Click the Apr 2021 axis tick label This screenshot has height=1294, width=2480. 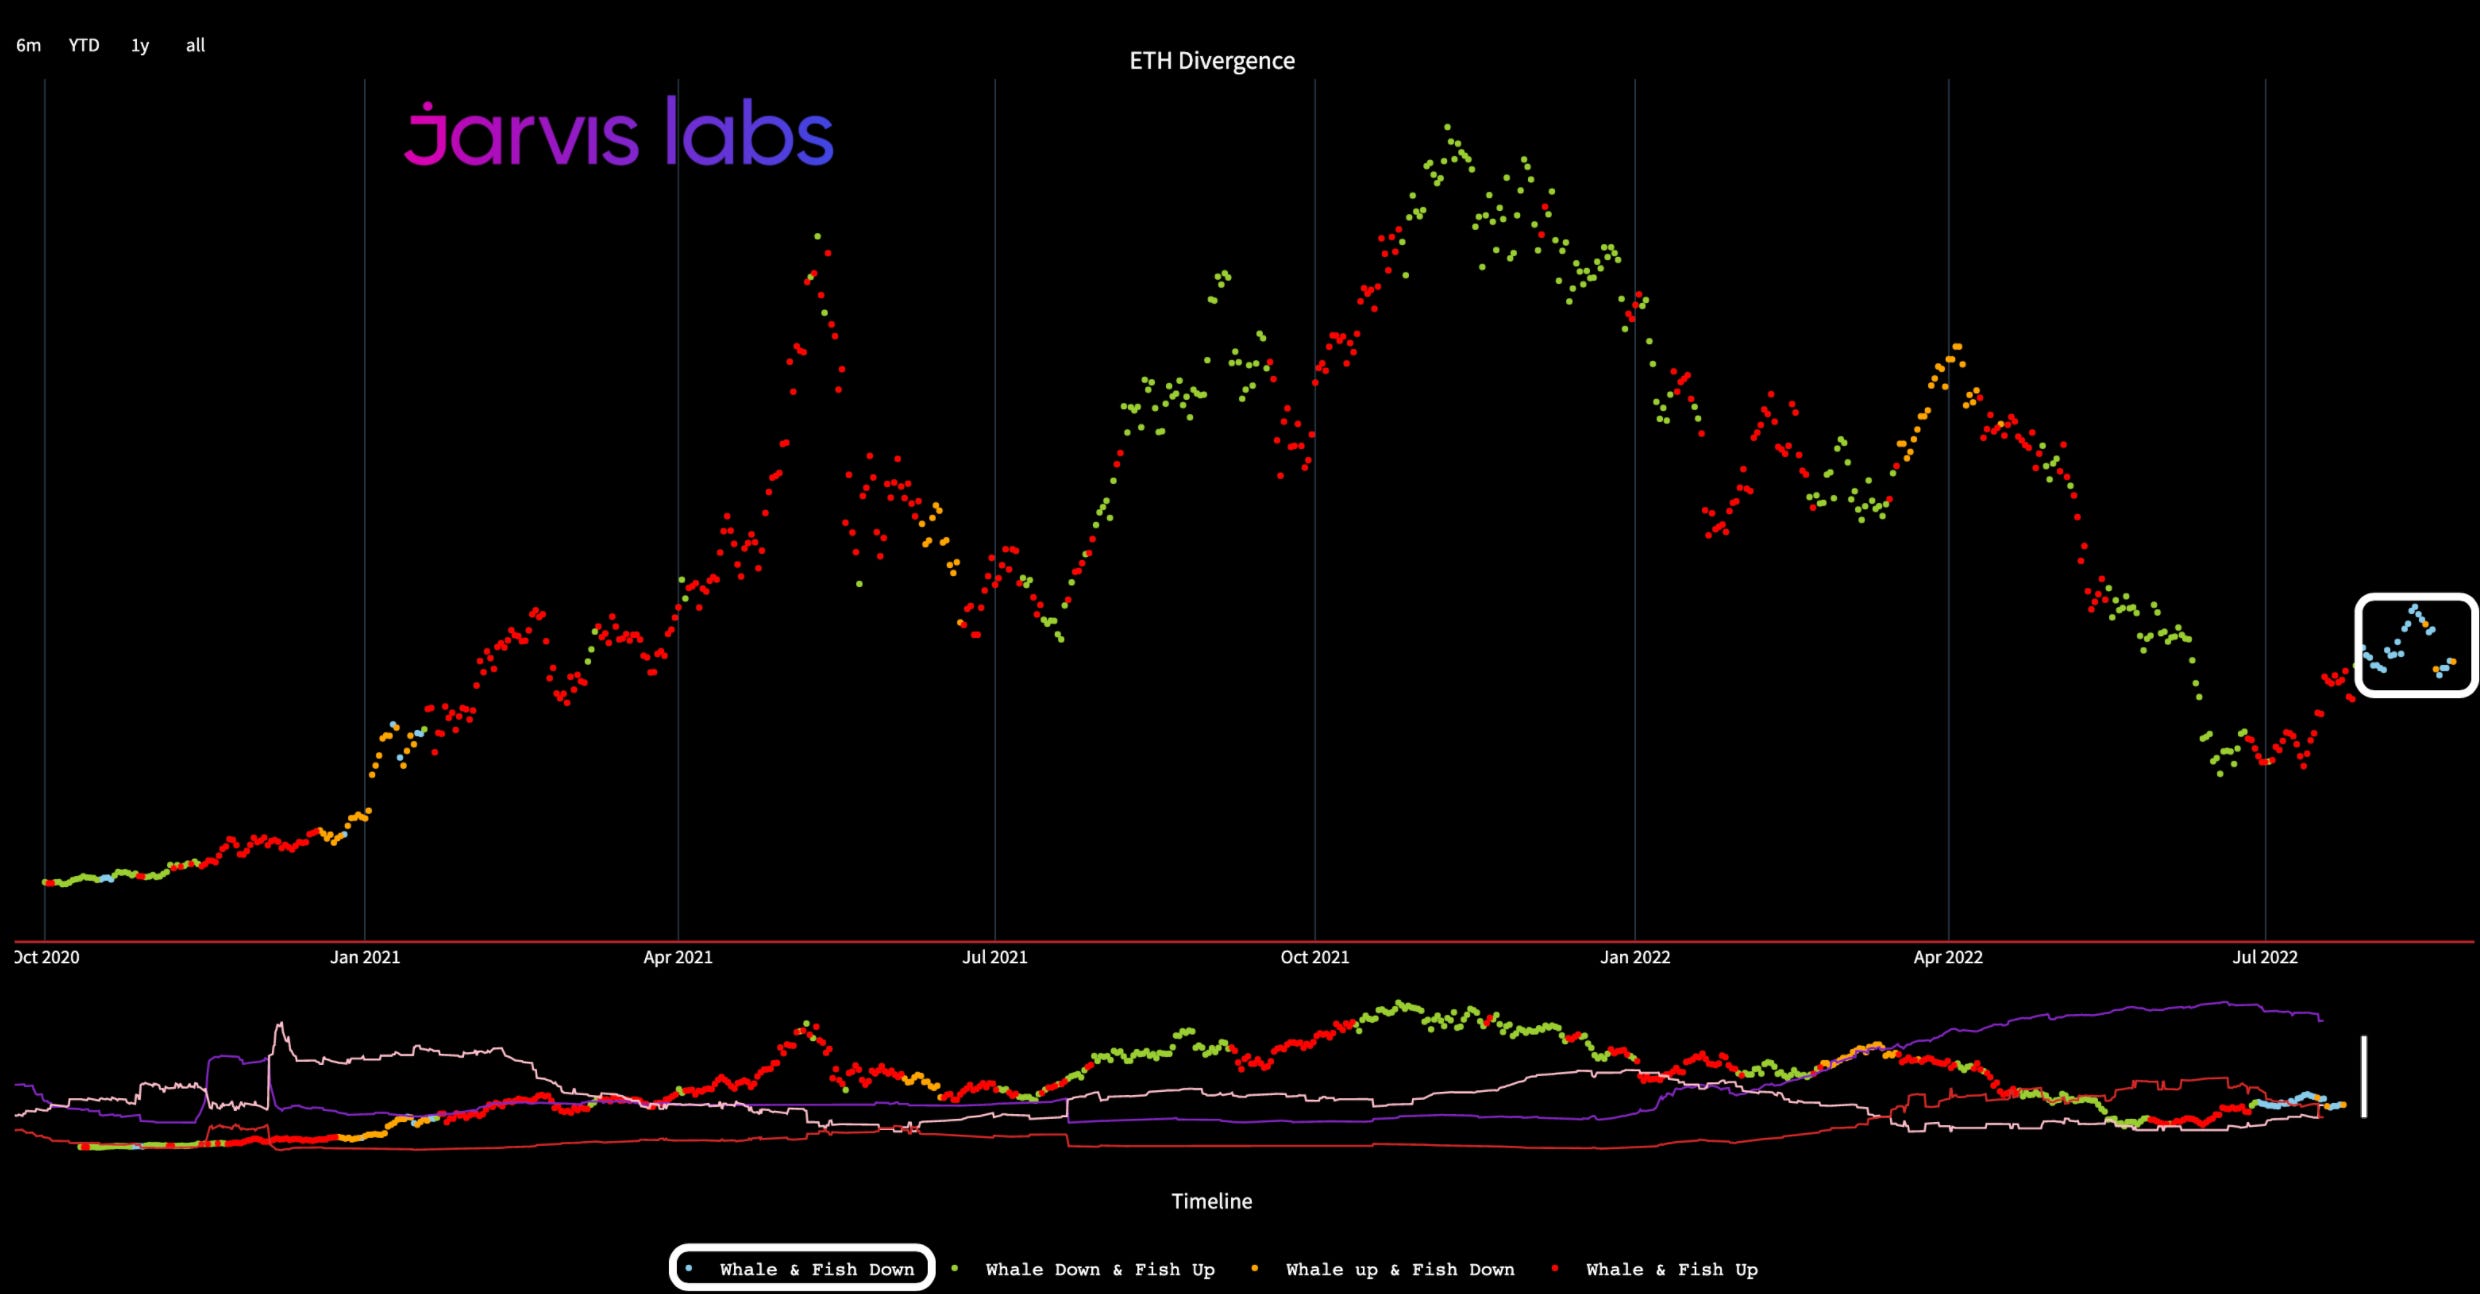click(677, 957)
